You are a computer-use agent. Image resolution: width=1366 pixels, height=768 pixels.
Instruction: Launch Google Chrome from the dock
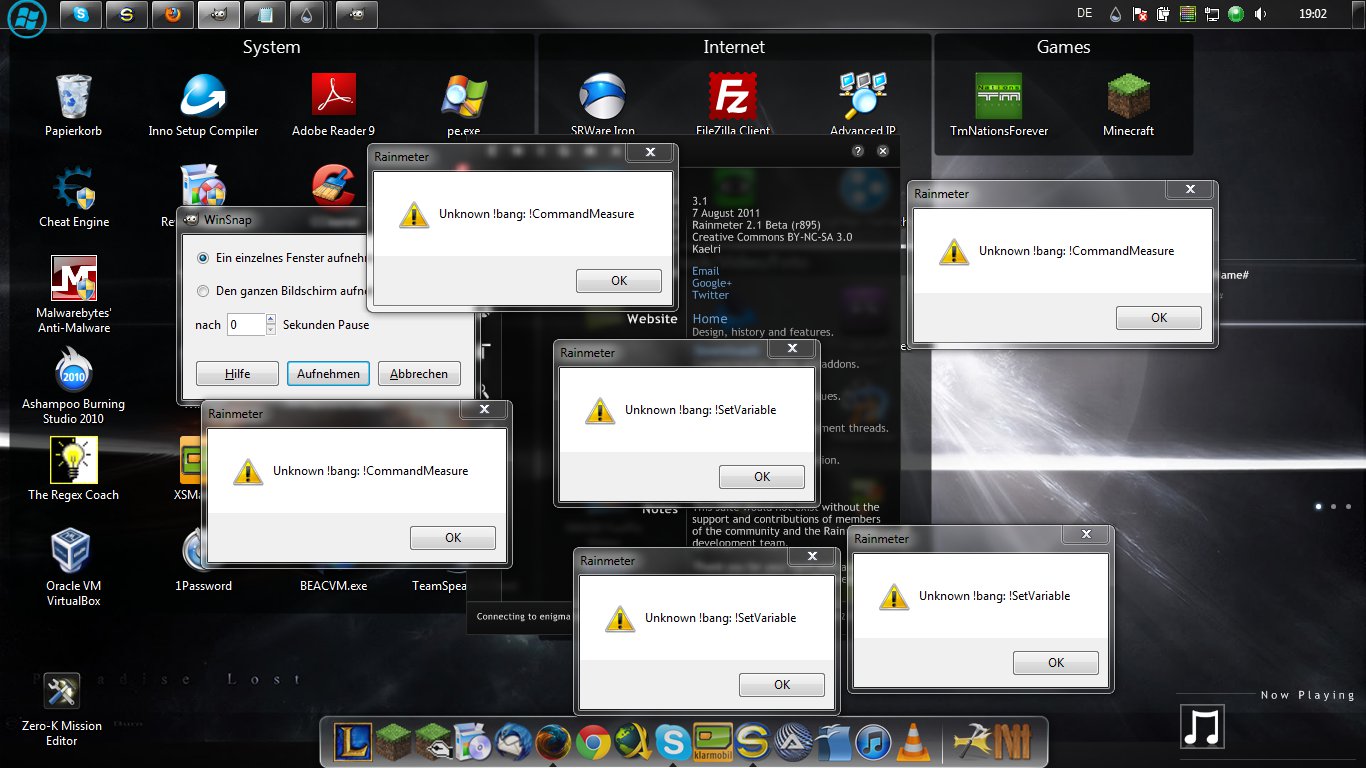coord(593,742)
